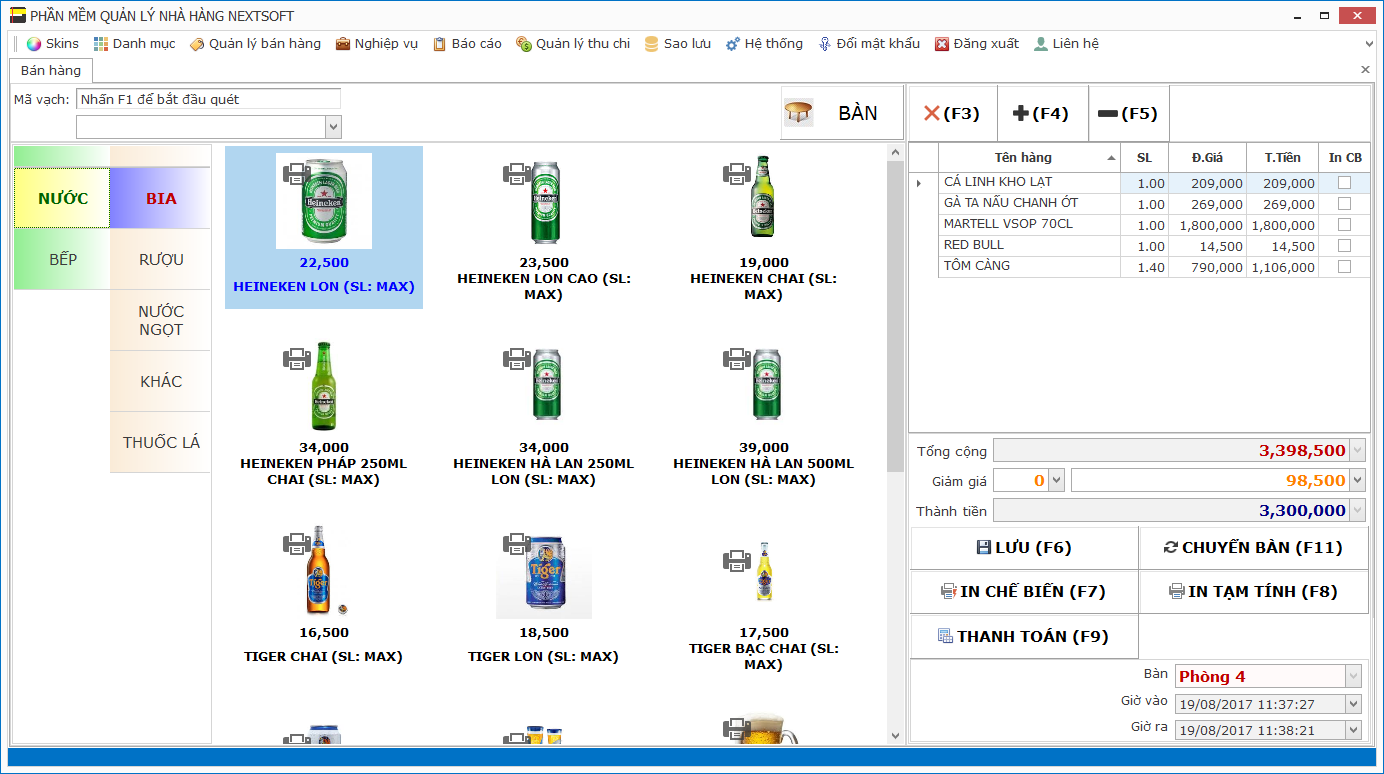The image size is (1384, 774).
Task: Click printer icon on HEINEKEN PHÁP 250ML CHAI
Action: coord(297,359)
